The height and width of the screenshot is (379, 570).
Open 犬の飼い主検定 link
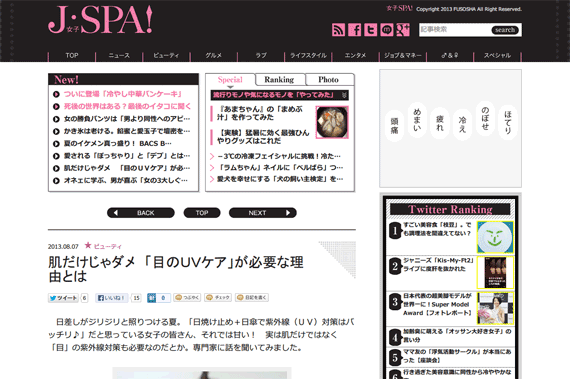point(280,179)
